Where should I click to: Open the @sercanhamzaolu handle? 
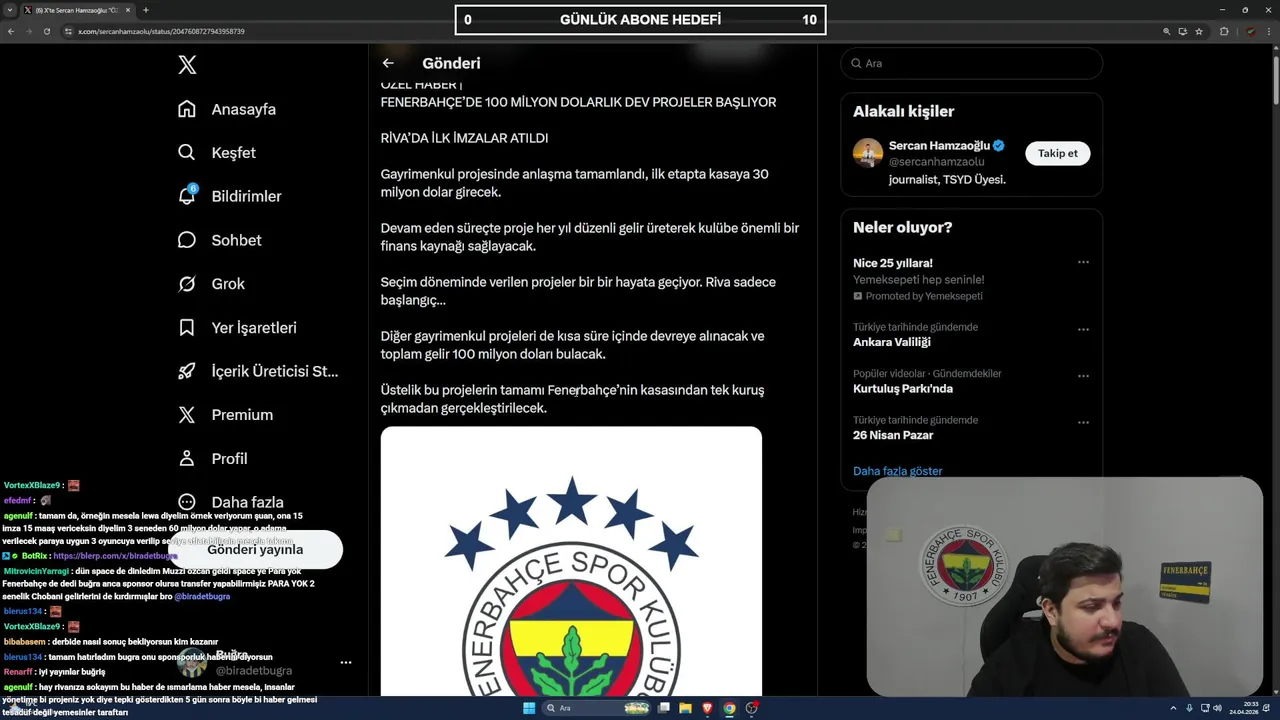point(937,162)
